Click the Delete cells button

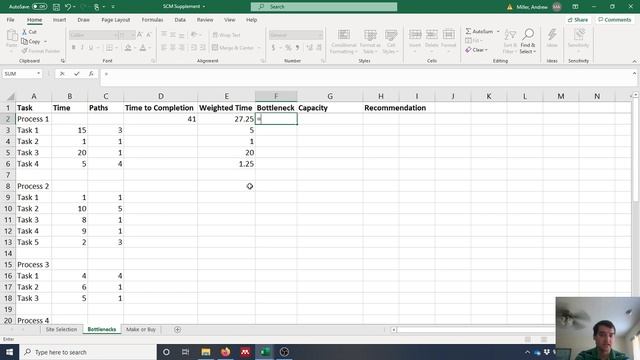tap(431, 39)
